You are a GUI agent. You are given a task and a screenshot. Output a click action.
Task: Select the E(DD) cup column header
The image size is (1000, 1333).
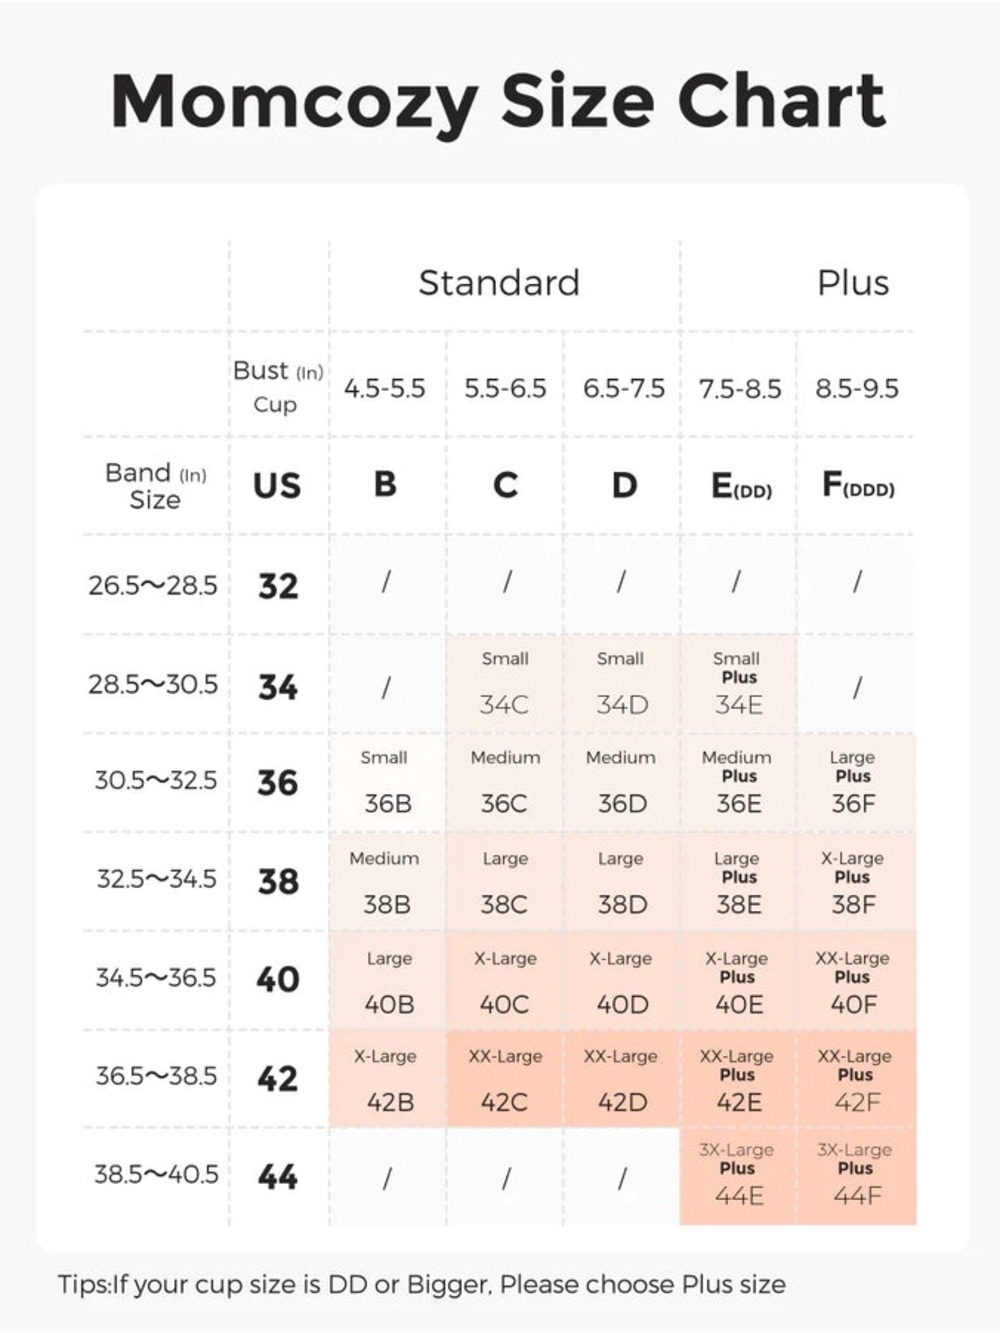(x=741, y=486)
